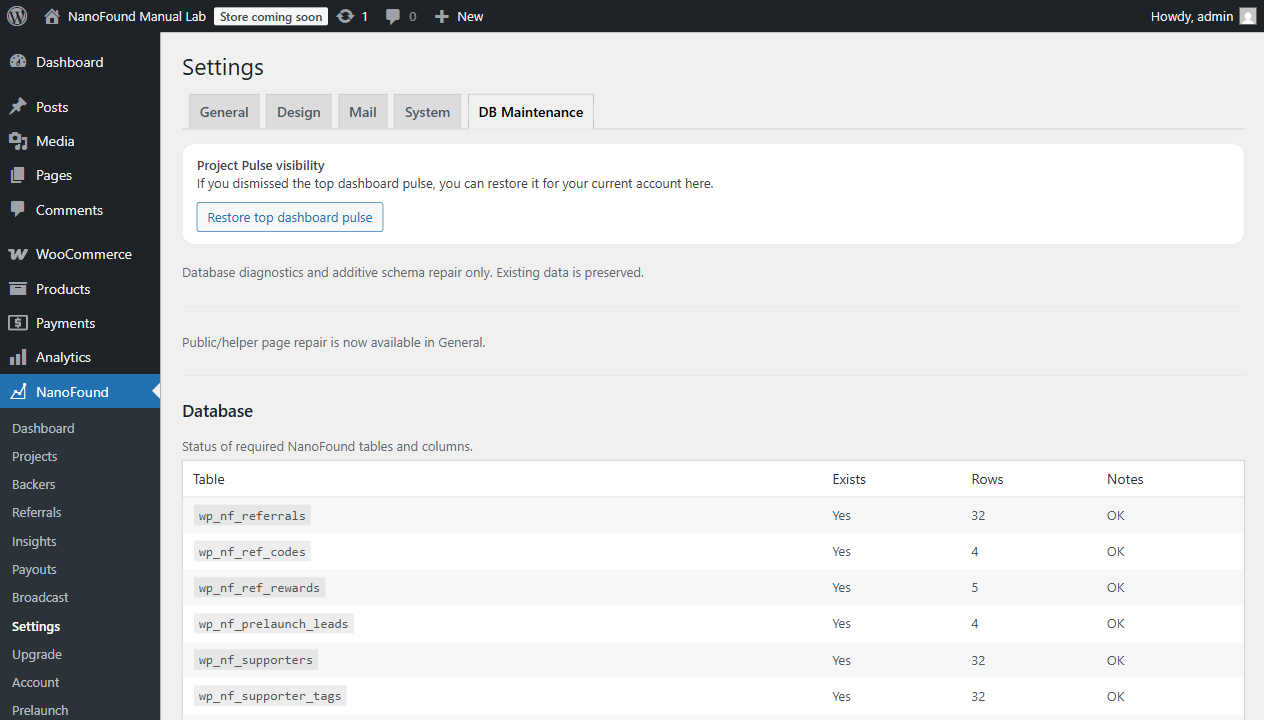
Task: Click the updates count 1 in admin bar
Action: tap(365, 16)
